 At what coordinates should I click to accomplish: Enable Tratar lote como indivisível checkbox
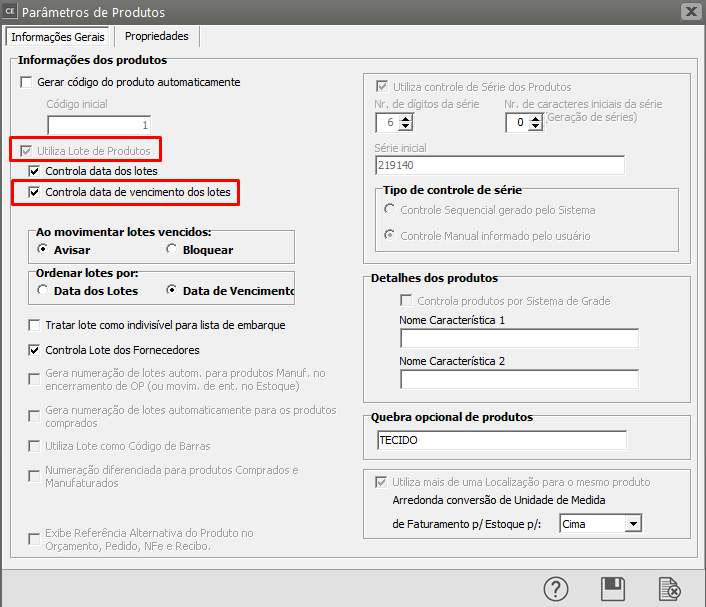[35, 325]
